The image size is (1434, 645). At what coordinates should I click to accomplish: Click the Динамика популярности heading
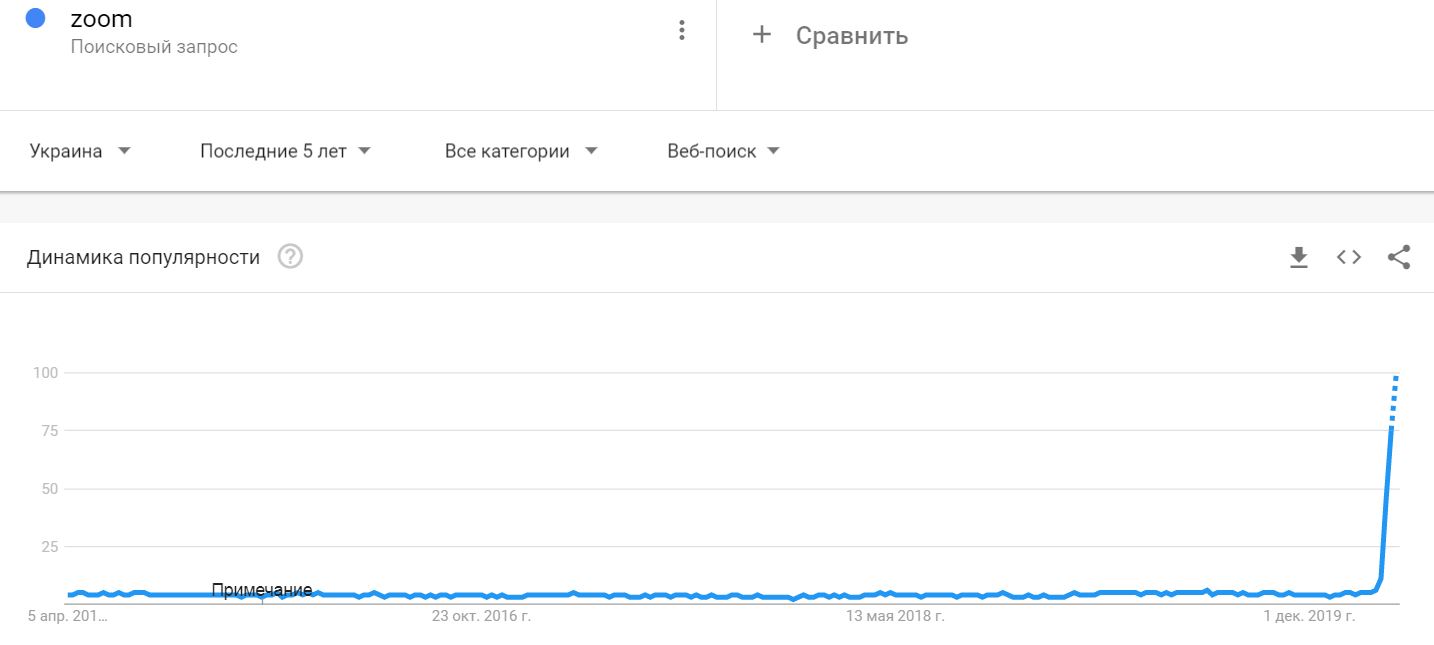tap(143, 258)
